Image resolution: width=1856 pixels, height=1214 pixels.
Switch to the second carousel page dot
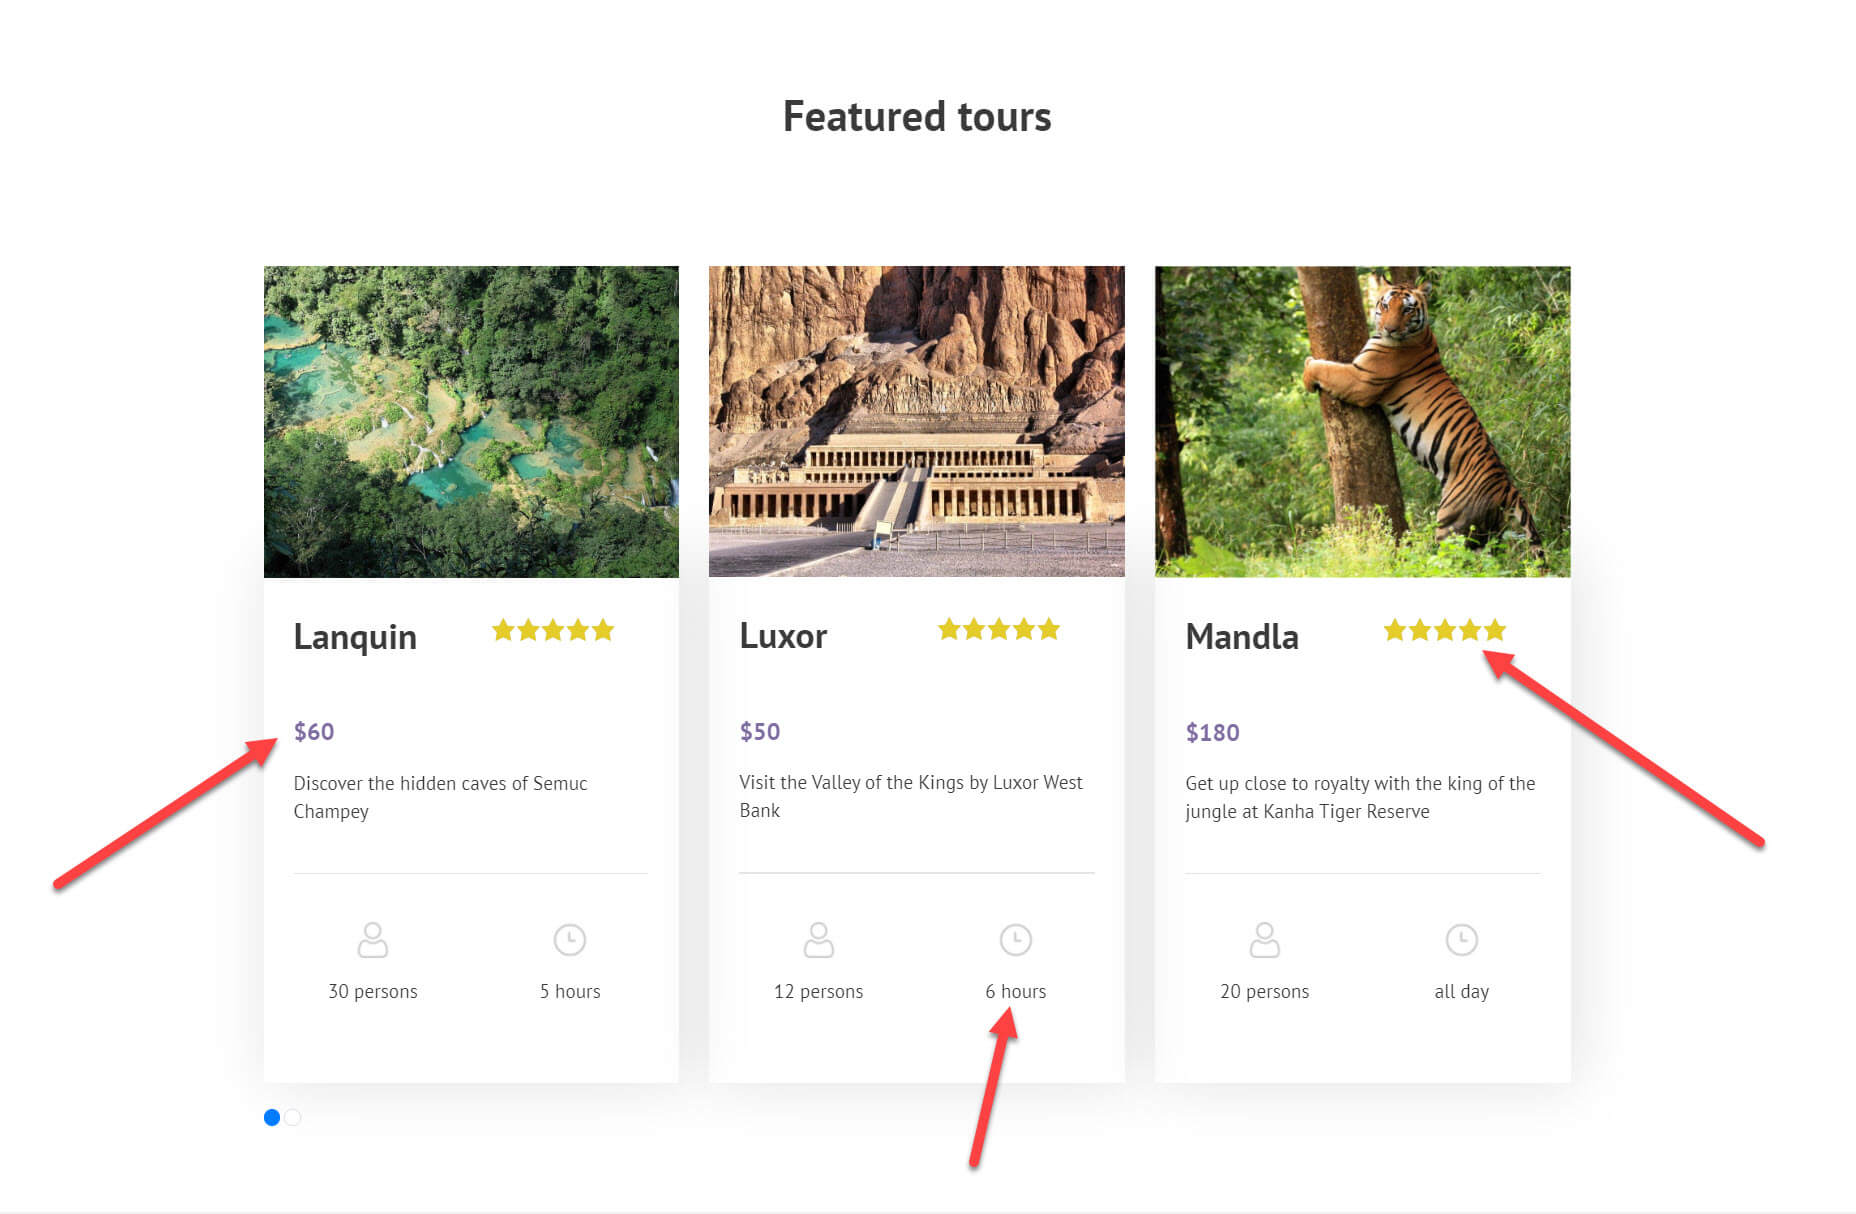click(293, 1117)
